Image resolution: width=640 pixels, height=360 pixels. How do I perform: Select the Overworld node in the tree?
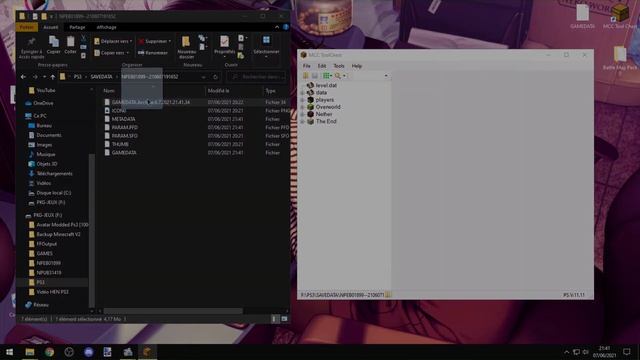click(328, 107)
